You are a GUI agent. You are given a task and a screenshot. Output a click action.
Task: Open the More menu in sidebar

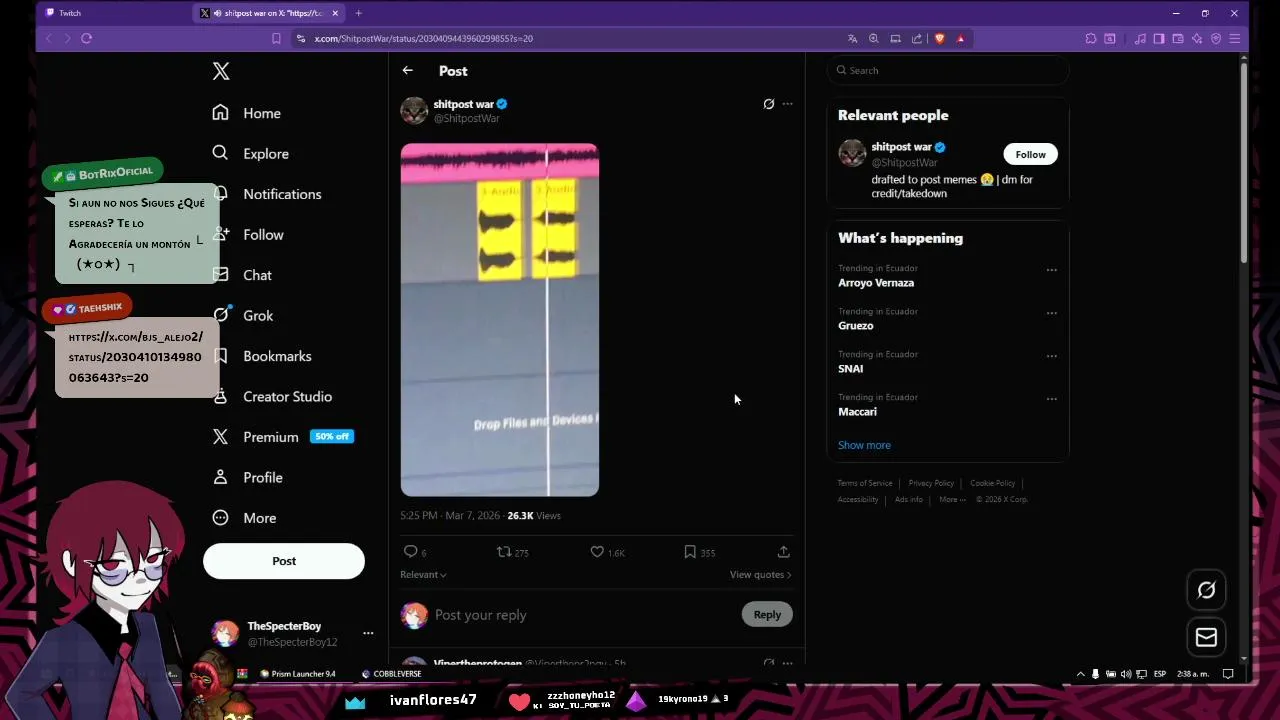pos(244,518)
